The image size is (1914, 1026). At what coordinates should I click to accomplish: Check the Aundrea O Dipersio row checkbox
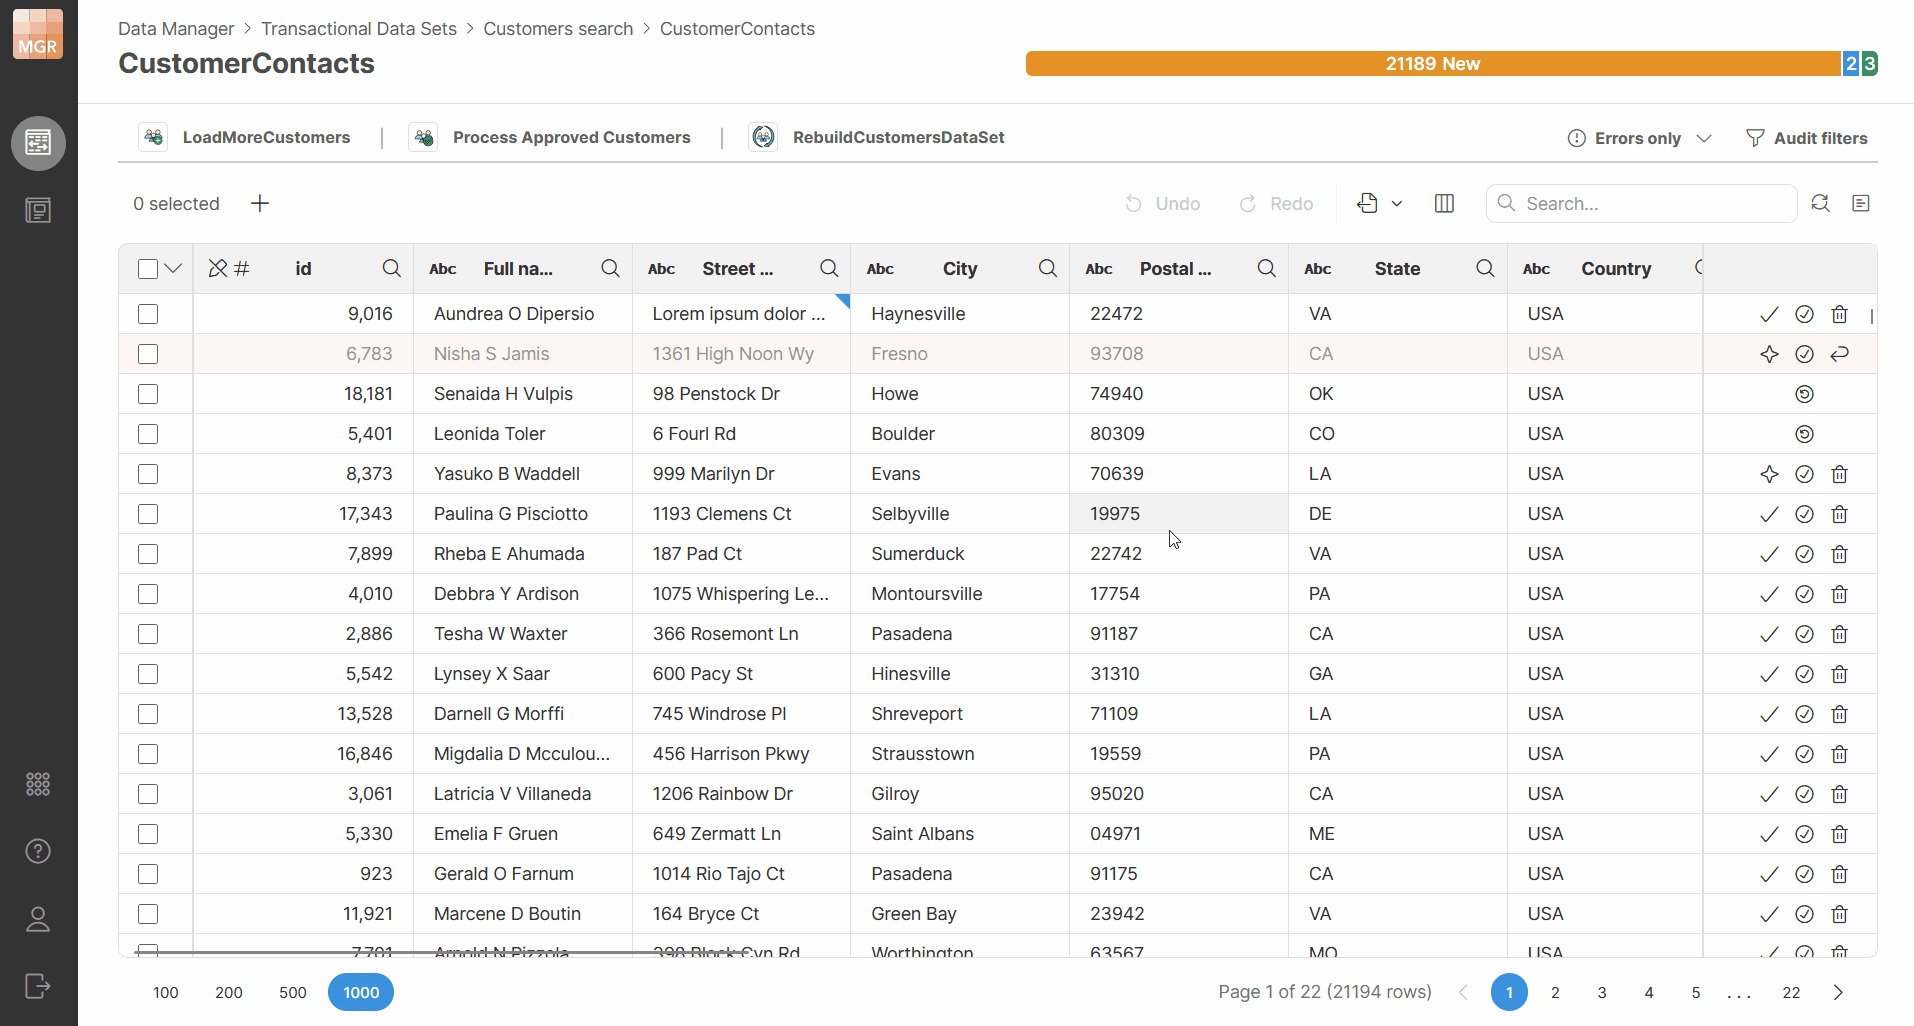coord(148,314)
